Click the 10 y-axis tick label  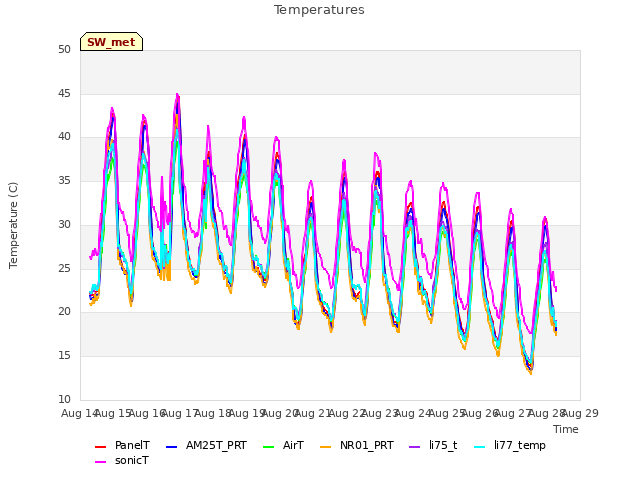(64, 399)
